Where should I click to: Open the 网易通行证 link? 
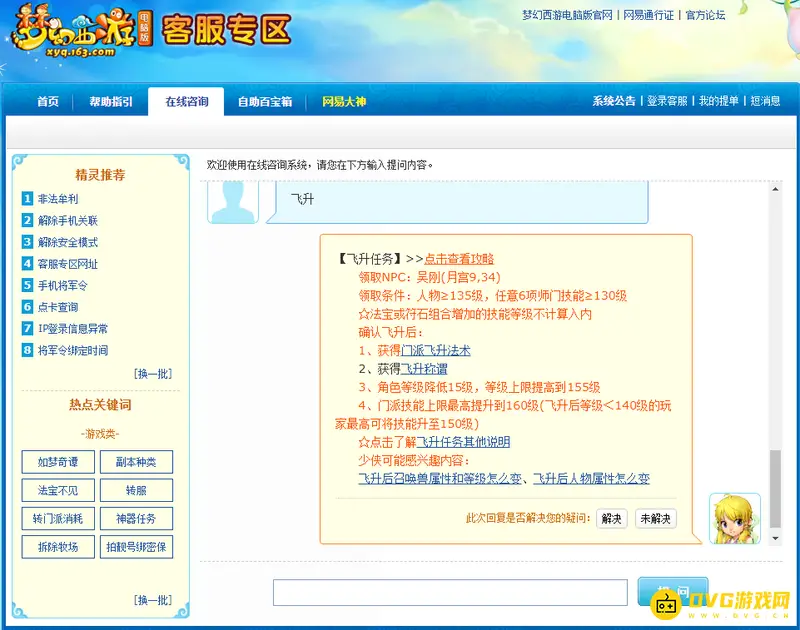pyautogui.click(x=648, y=15)
